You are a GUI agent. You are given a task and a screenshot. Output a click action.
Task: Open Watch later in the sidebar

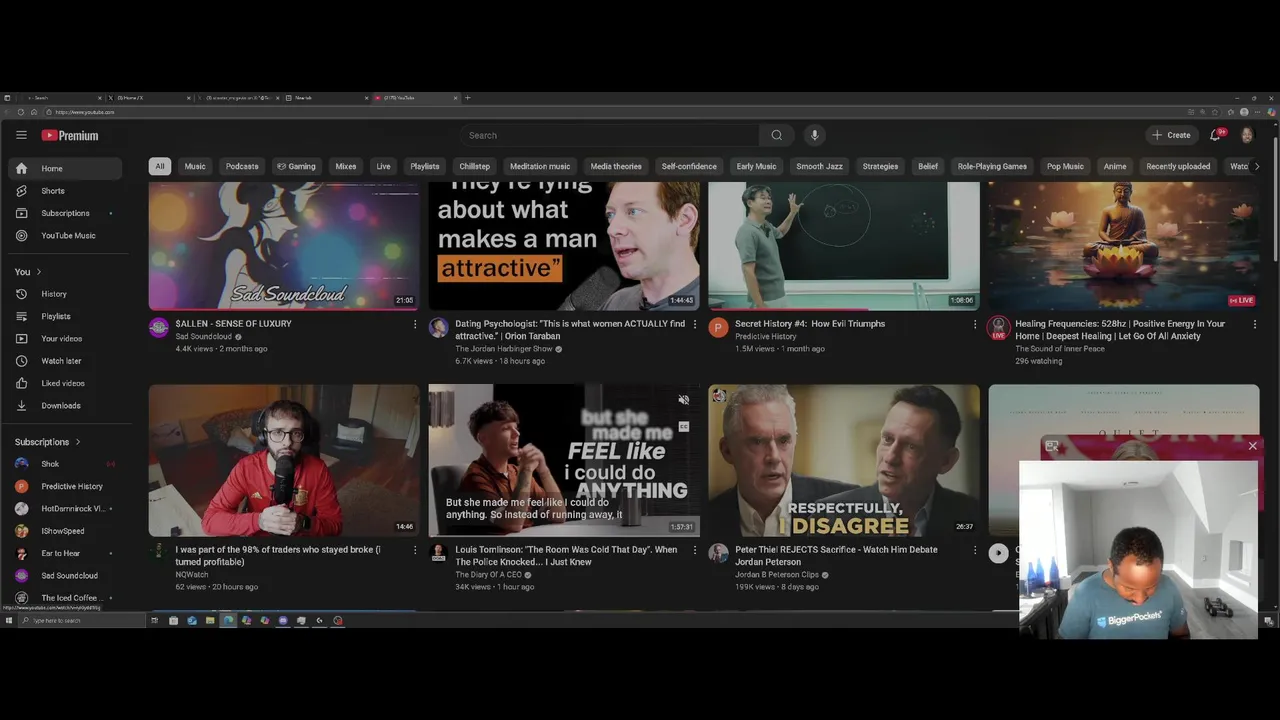(65, 361)
